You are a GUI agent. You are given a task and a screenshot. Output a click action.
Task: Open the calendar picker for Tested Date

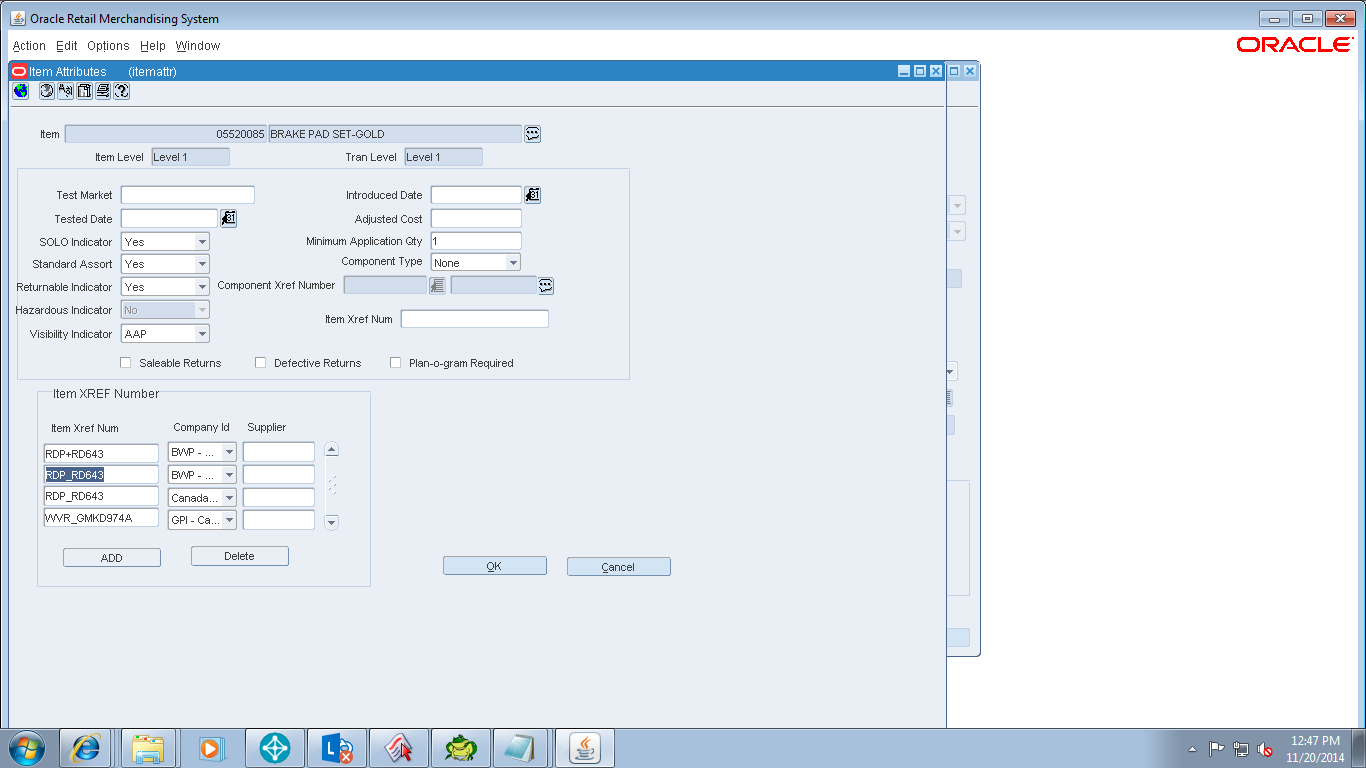(x=229, y=218)
